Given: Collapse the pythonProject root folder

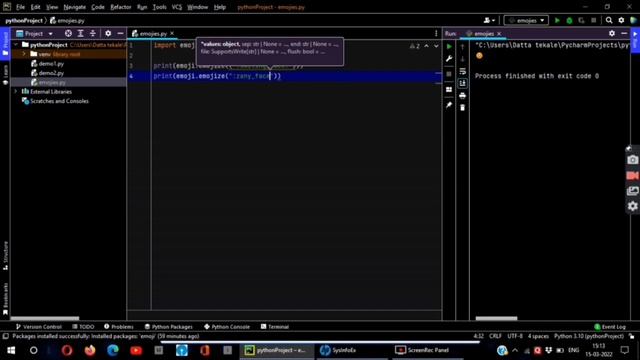Looking at the screenshot, I should tap(16, 44).
